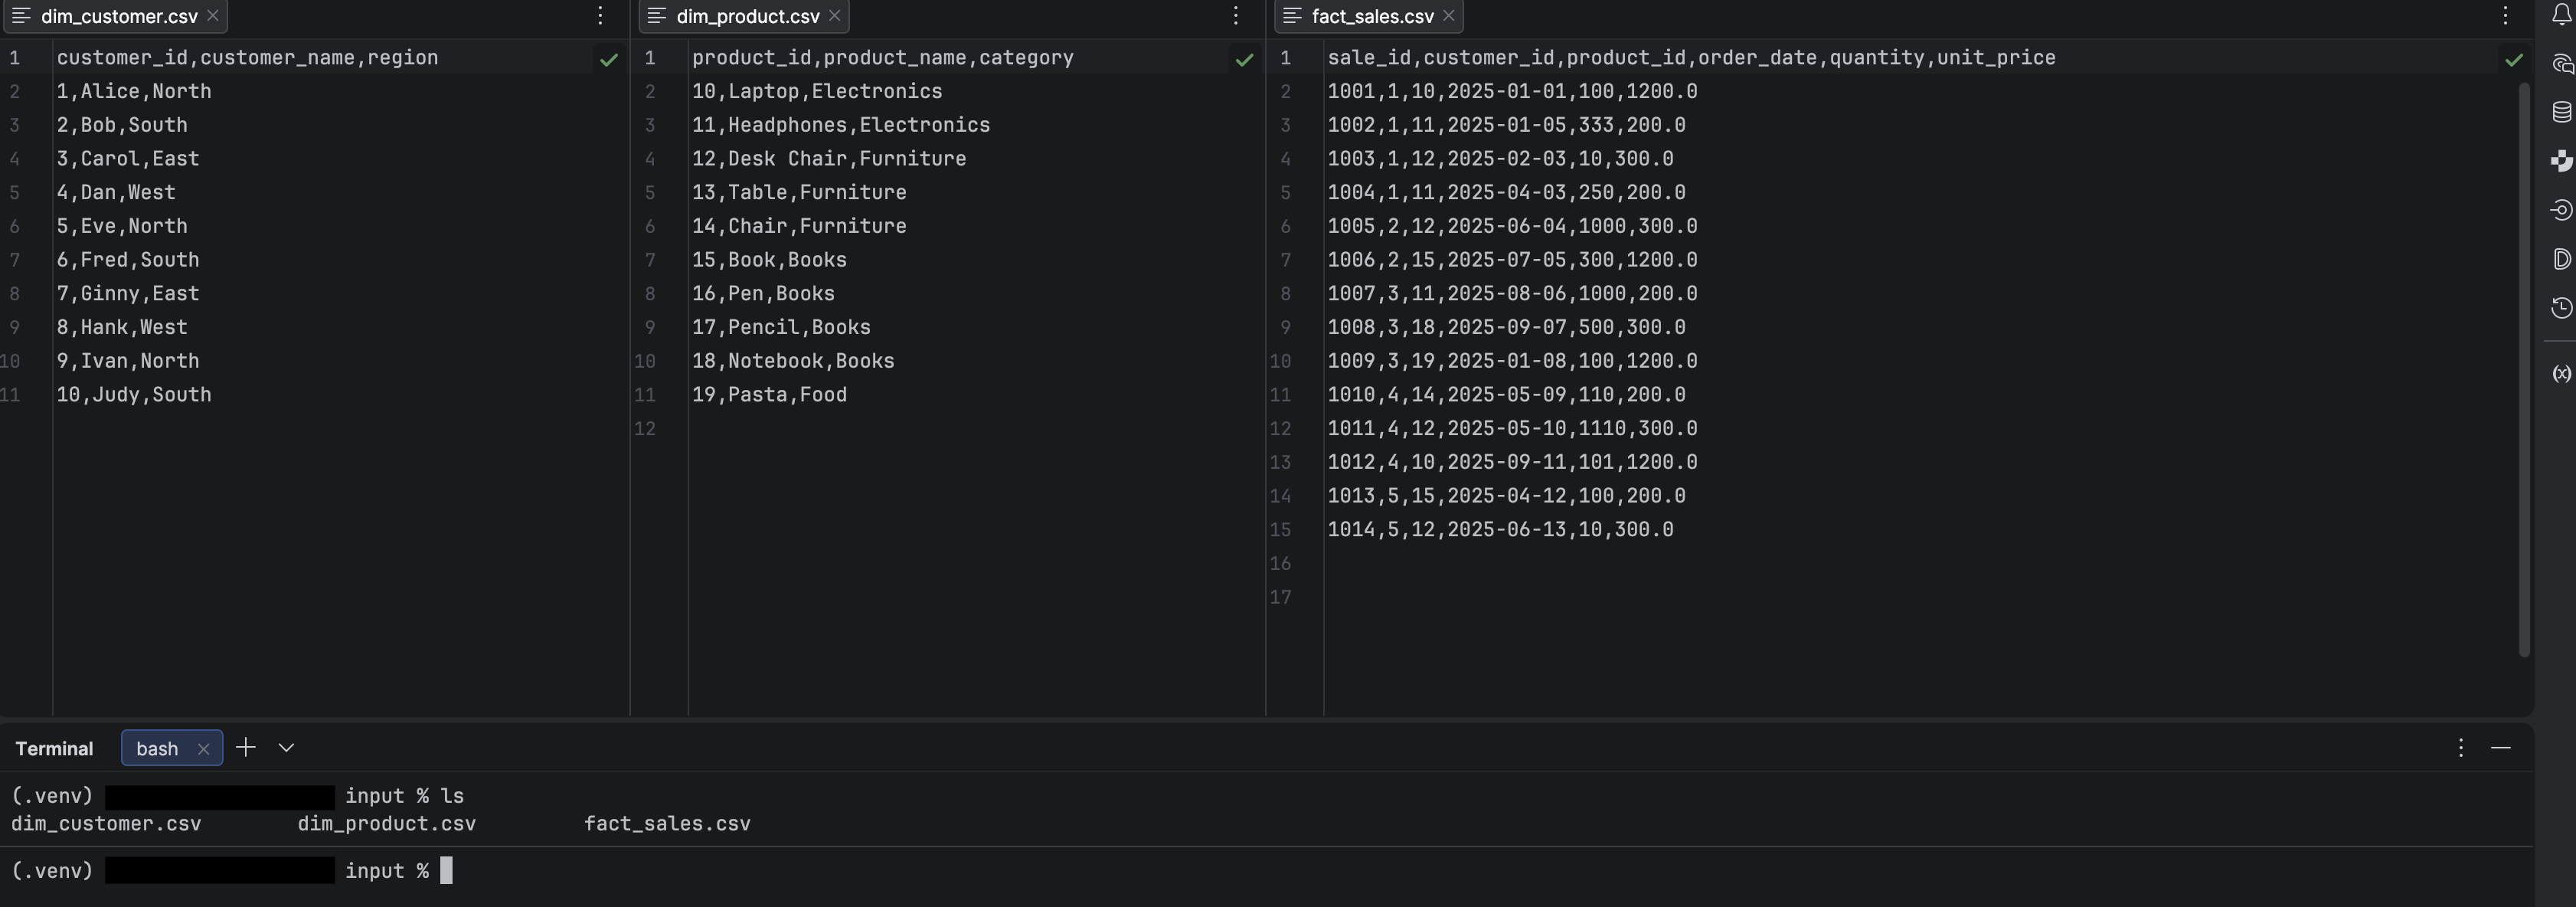
Task: Open the dim_product.csv editor kebab menu
Action: click(x=1236, y=15)
